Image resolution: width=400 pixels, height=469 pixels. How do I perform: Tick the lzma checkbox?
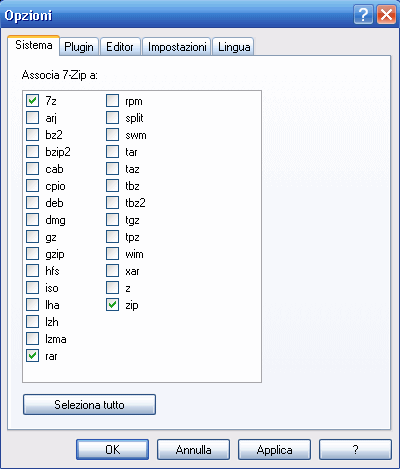tap(32, 339)
